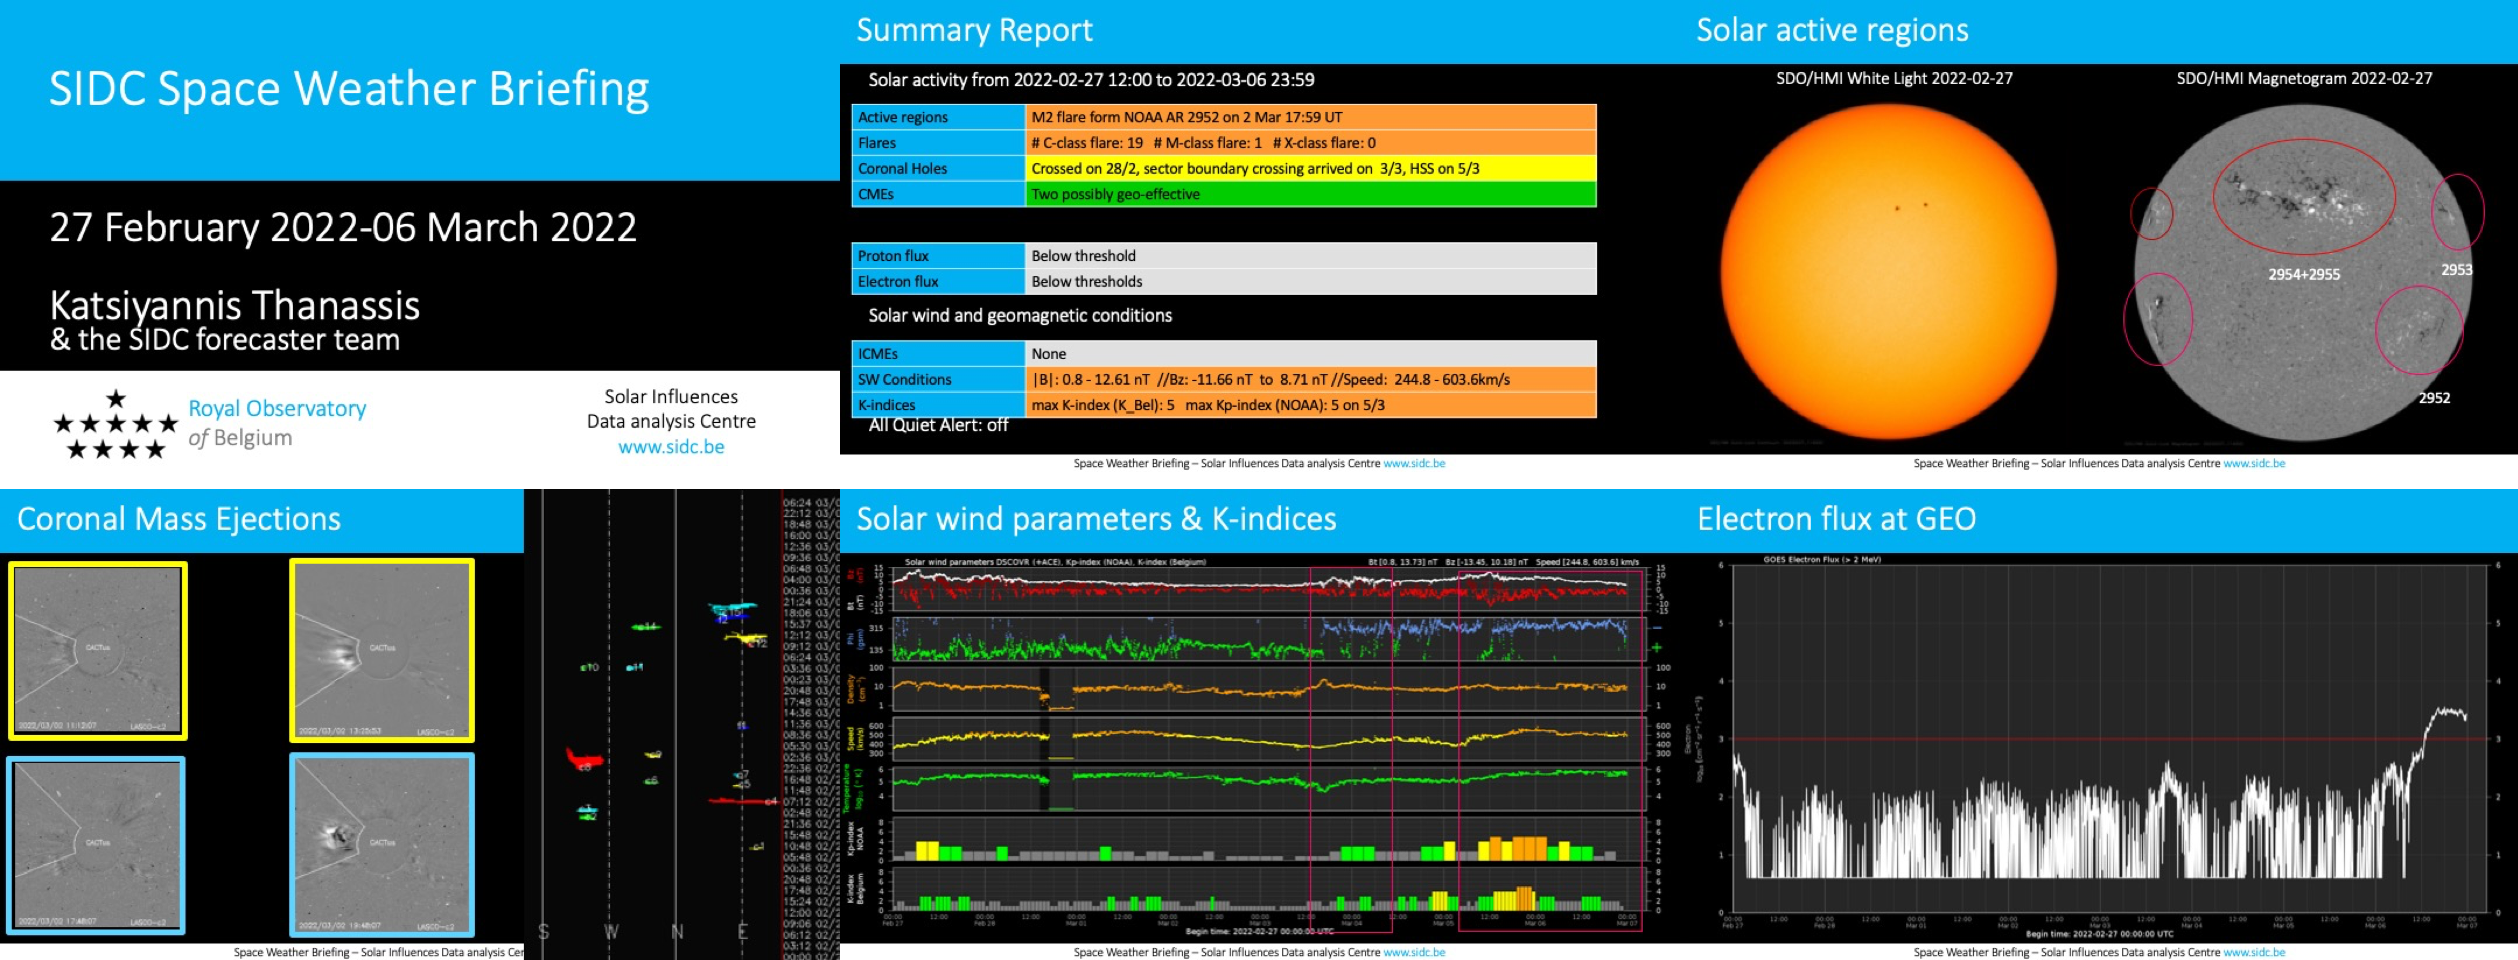This screenshot has height=960, width=2518.
Task: Click the Kp-index NOAA bar chart
Action: [x=1268, y=838]
